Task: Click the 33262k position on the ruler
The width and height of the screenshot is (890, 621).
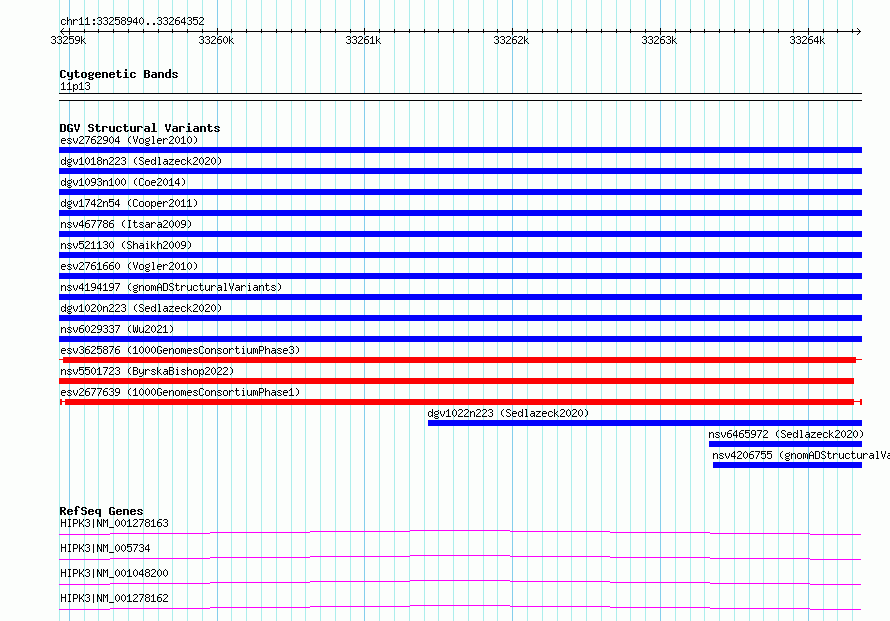Action: [x=511, y=40]
